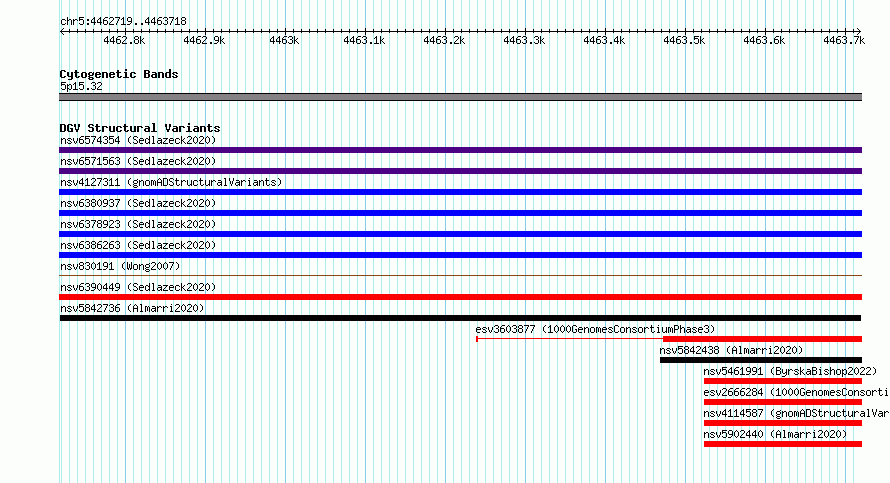The width and height of the screenshot is (890, 483).
Task: Click the right arrow end of the ruler
Action: pos(859,32)
